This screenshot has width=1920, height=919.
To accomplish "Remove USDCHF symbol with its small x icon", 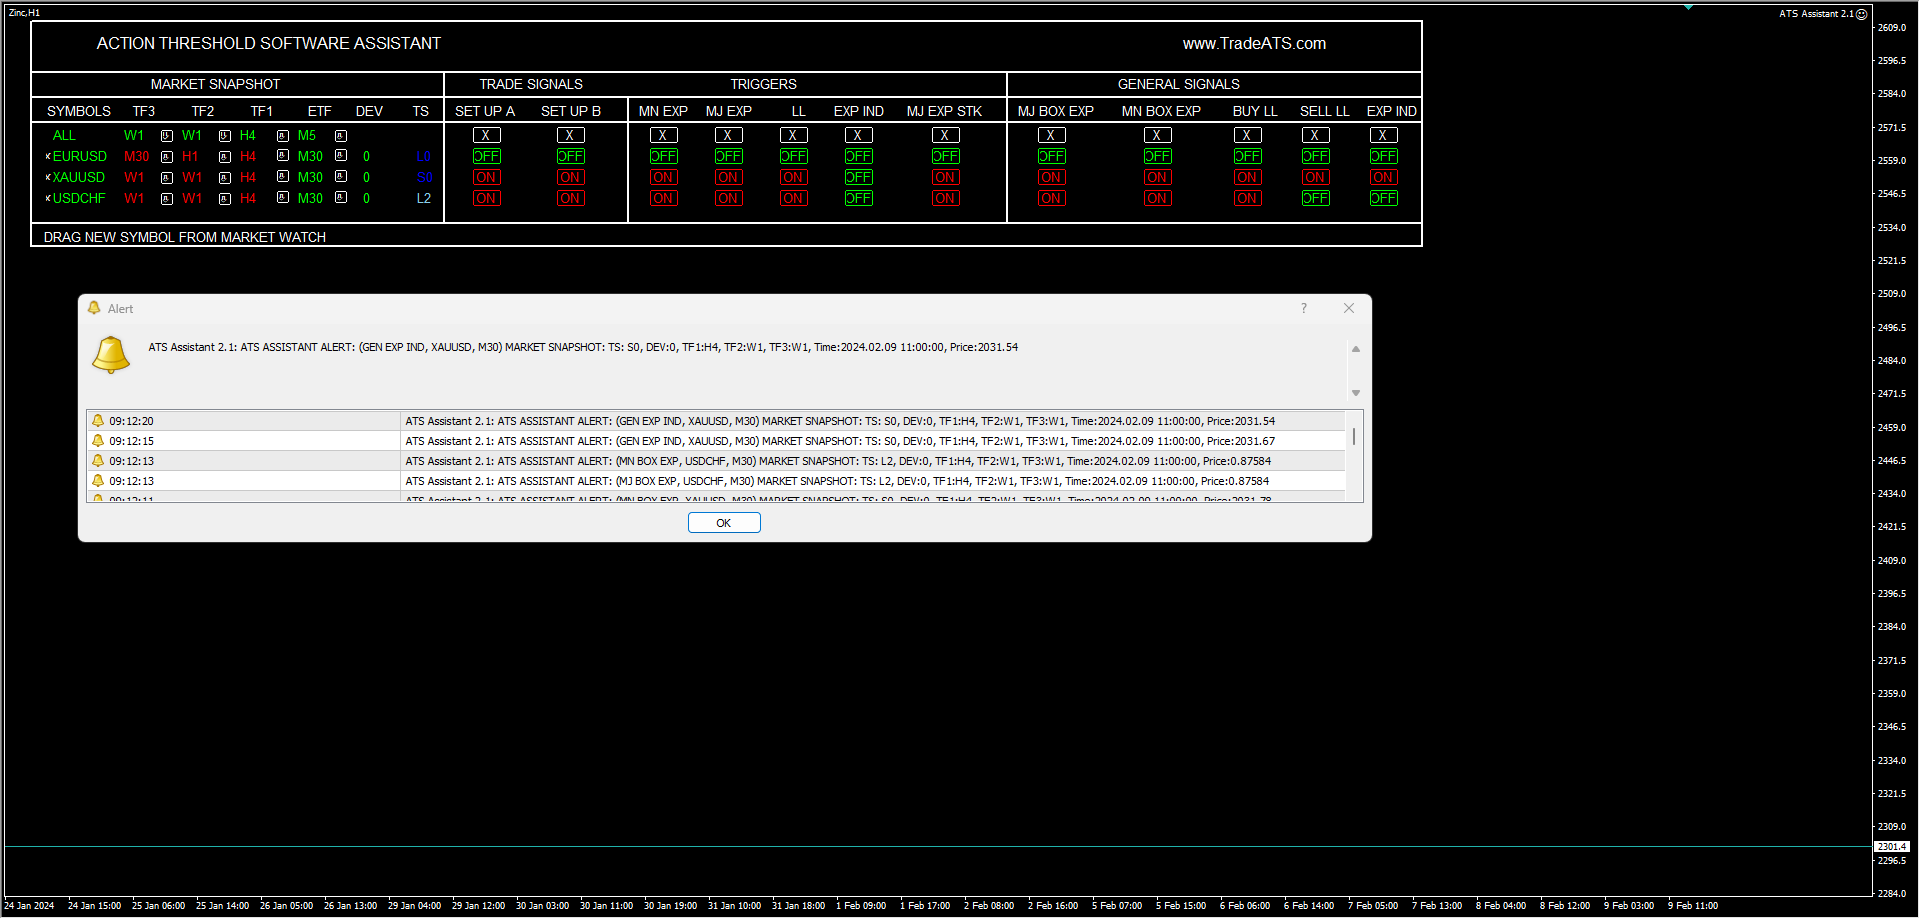I will (48, 199).
